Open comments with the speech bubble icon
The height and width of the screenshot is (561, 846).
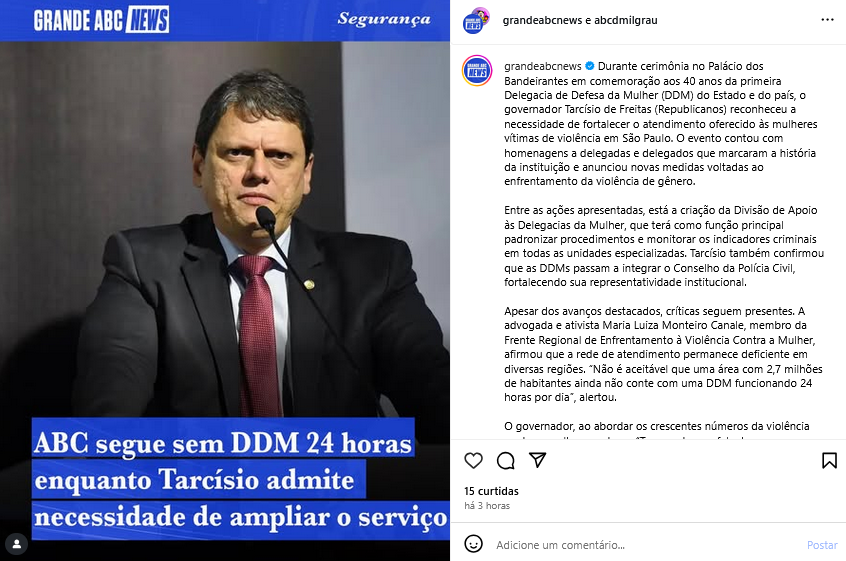[x=506, y=461]
